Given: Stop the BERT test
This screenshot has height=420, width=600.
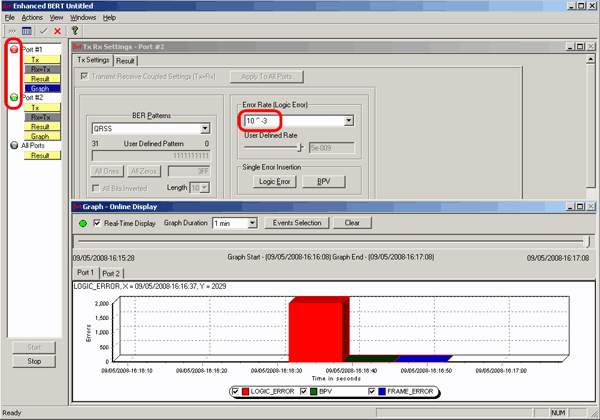Looking at the screenshot, I should [34, 361].
